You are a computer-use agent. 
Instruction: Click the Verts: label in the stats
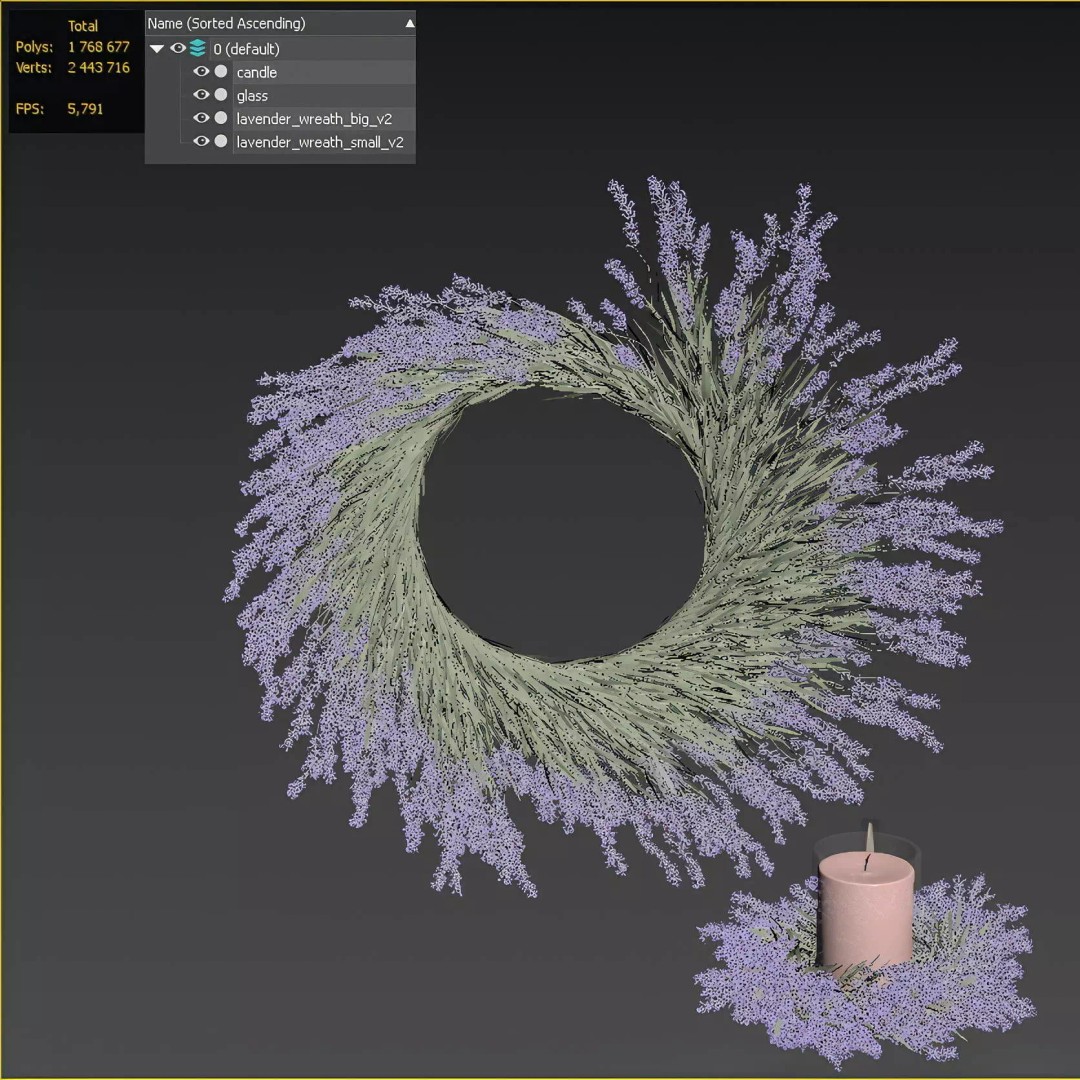[x=34, y=68]
